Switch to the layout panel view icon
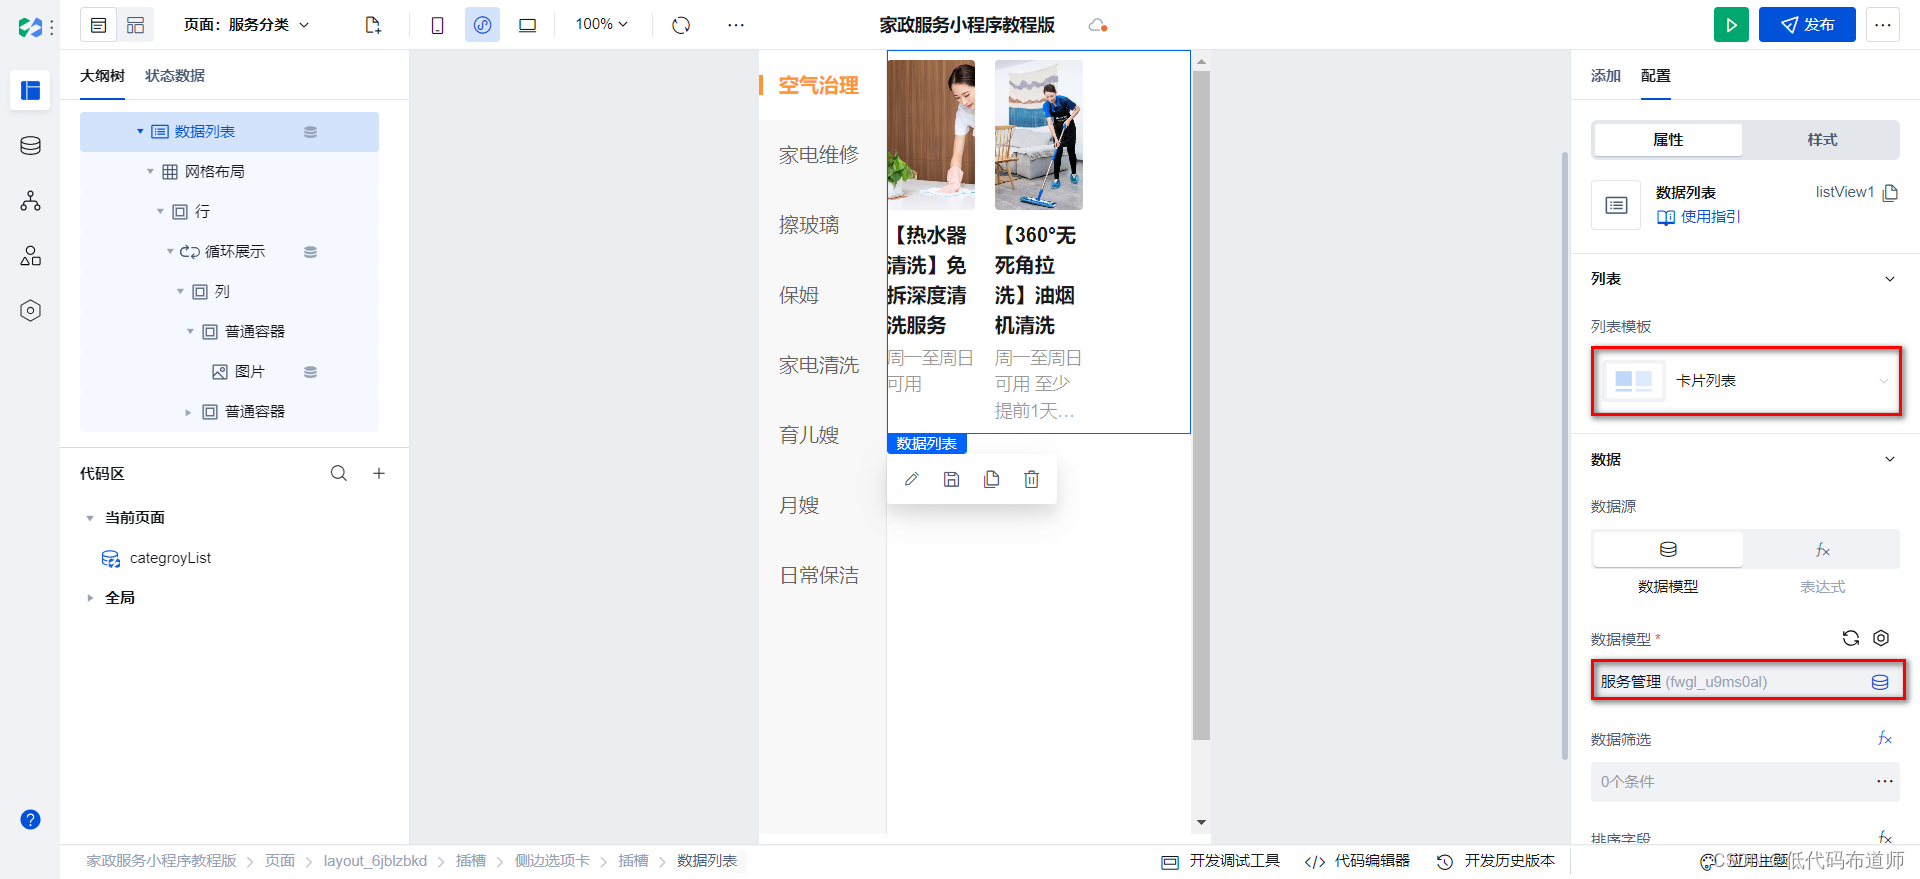Viewport: 1920px width, 879px height. point(135,25)
